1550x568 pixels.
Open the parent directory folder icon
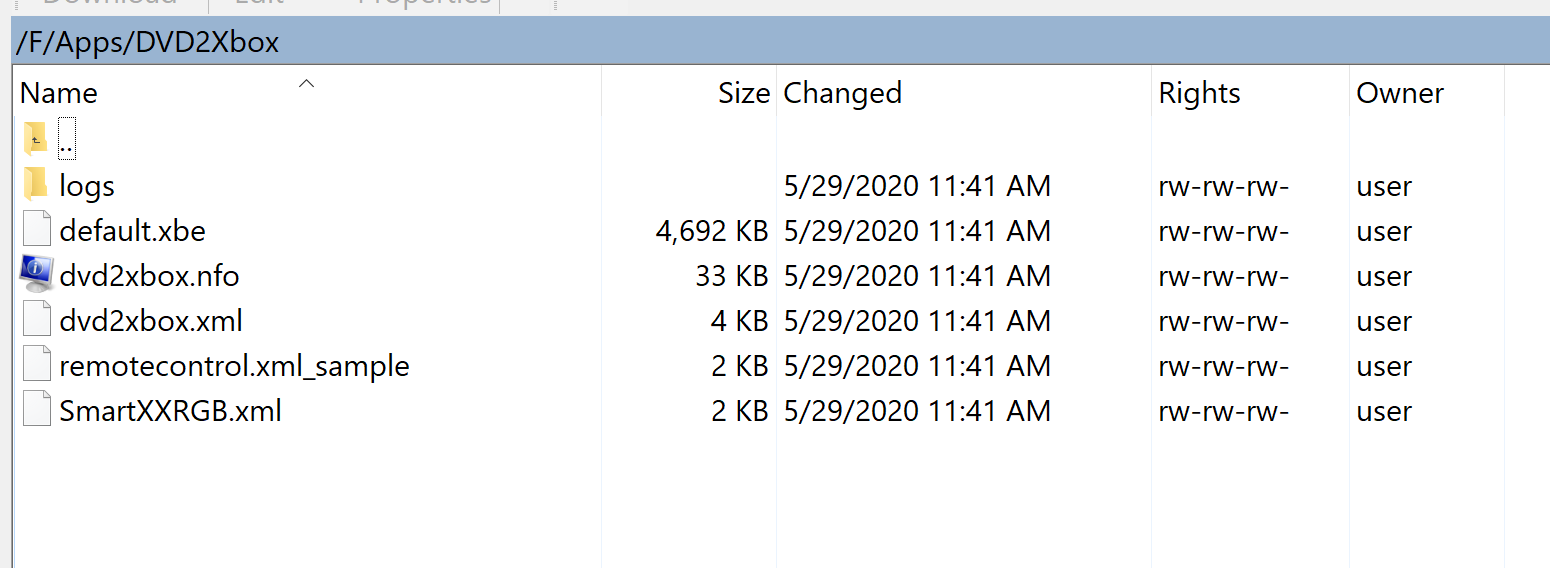(x=36, y=139)
